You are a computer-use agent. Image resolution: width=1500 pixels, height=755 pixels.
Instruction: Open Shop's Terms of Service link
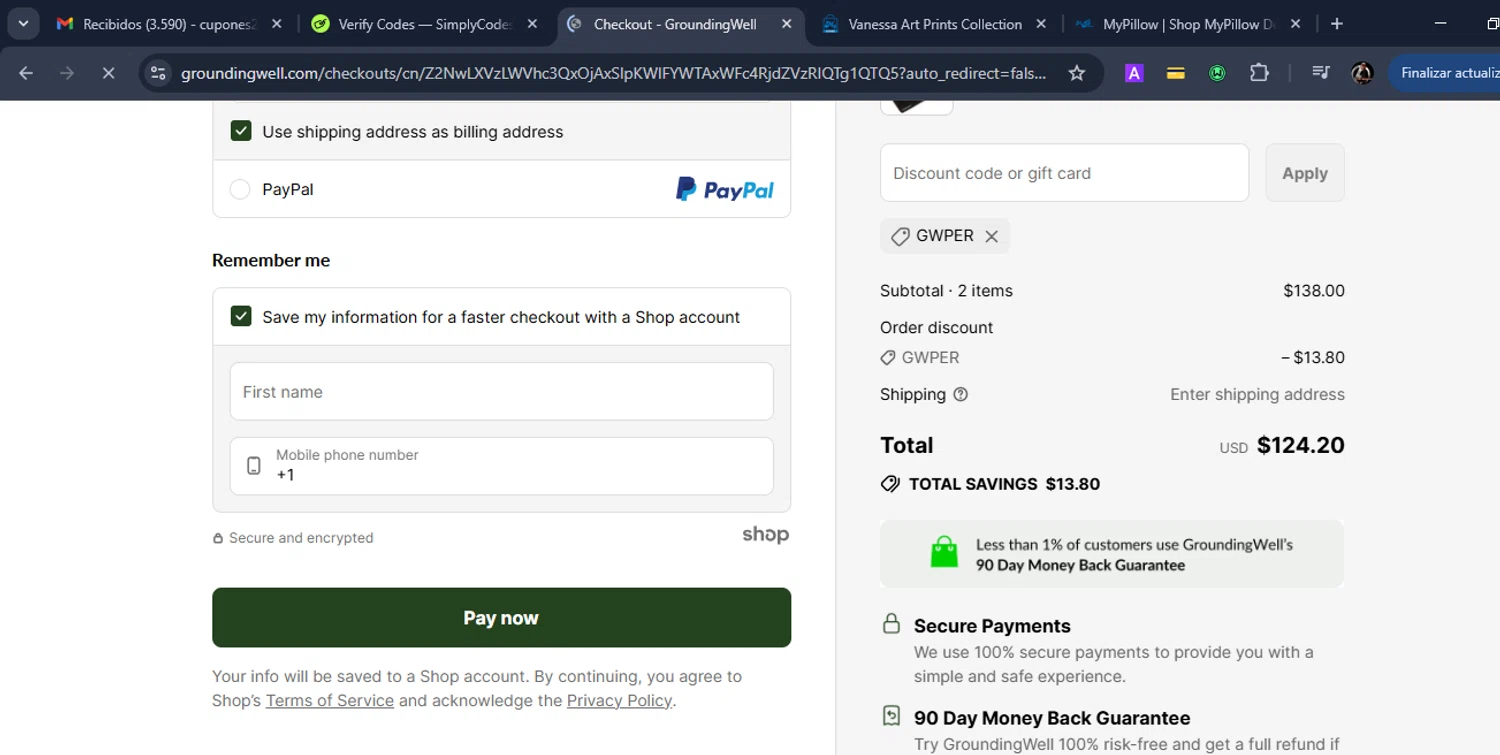[330, 701]
